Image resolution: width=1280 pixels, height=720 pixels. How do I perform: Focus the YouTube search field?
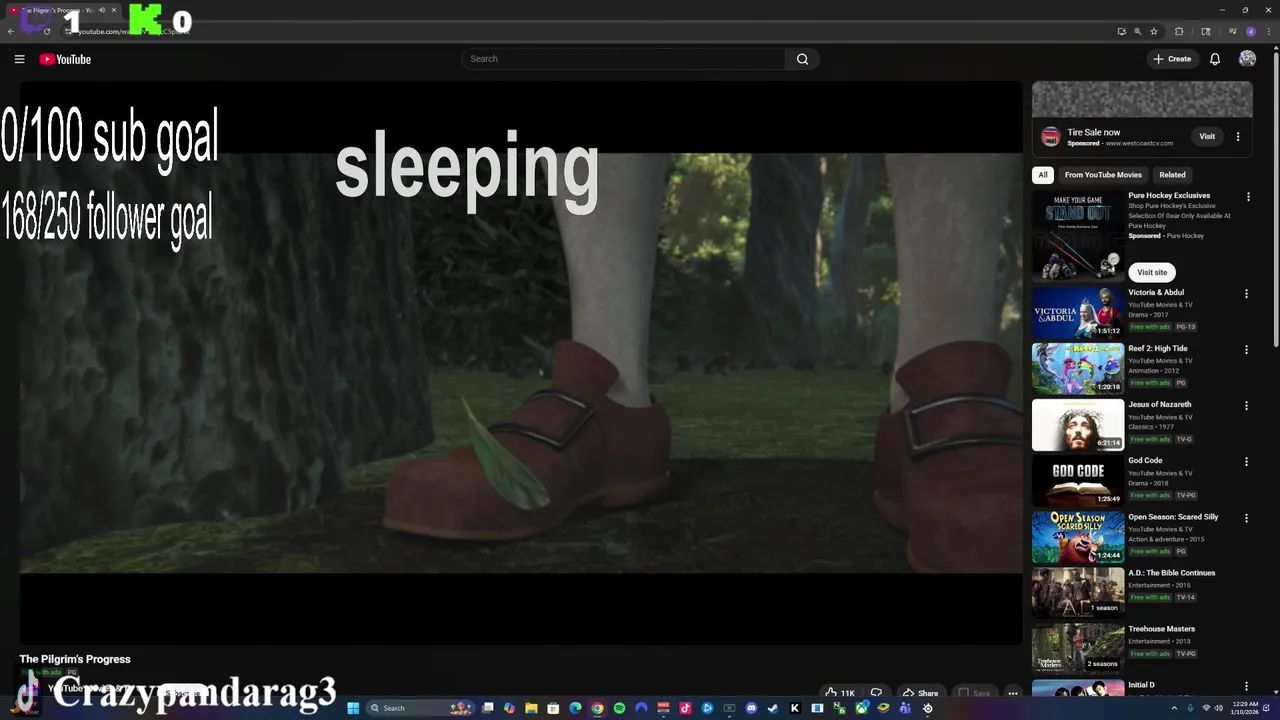625,59
